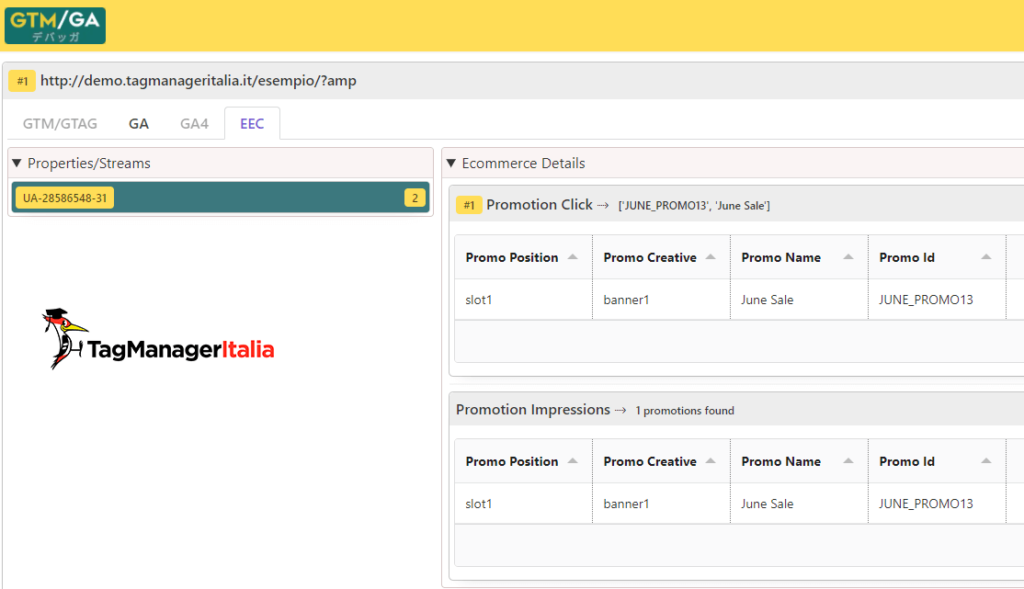Select the EEC tab

pos(252,123)
